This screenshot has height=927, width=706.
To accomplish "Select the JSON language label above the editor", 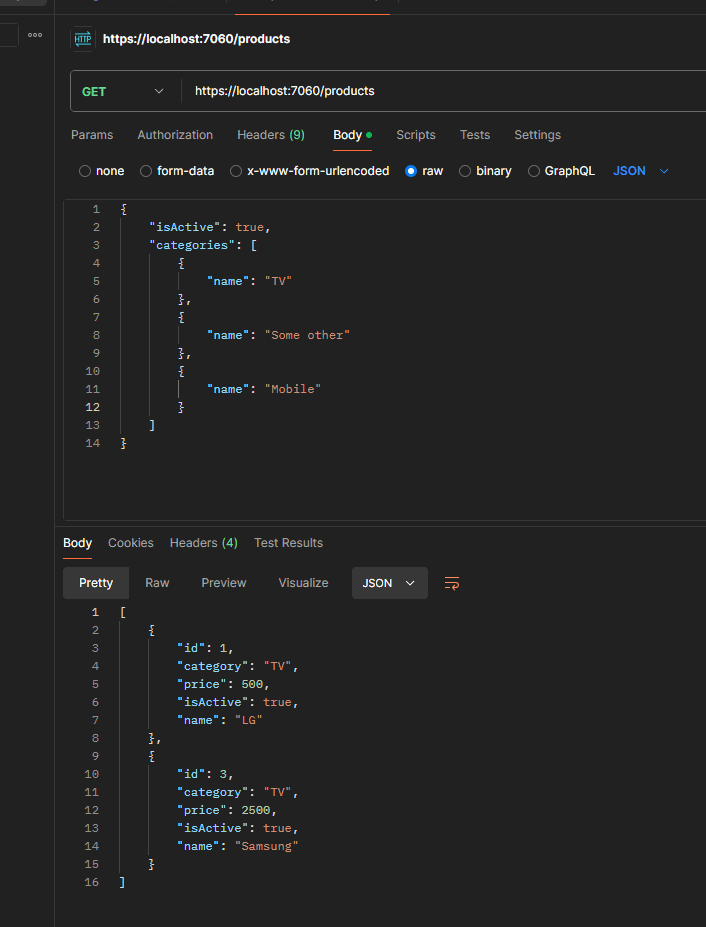I will point(629,171).
